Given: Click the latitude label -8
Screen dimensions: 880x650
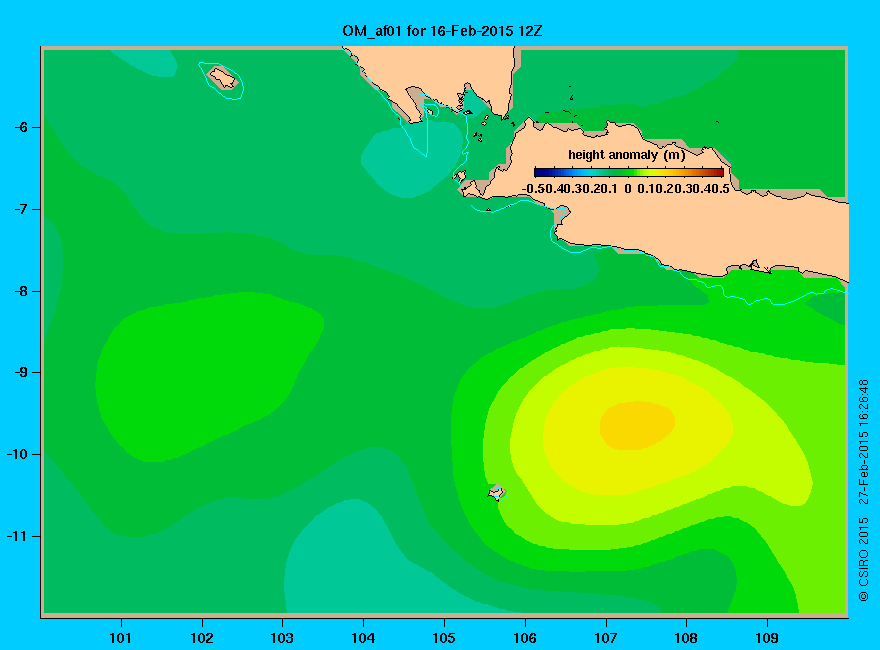Looking at the screenshot, I should coord(21,291).
